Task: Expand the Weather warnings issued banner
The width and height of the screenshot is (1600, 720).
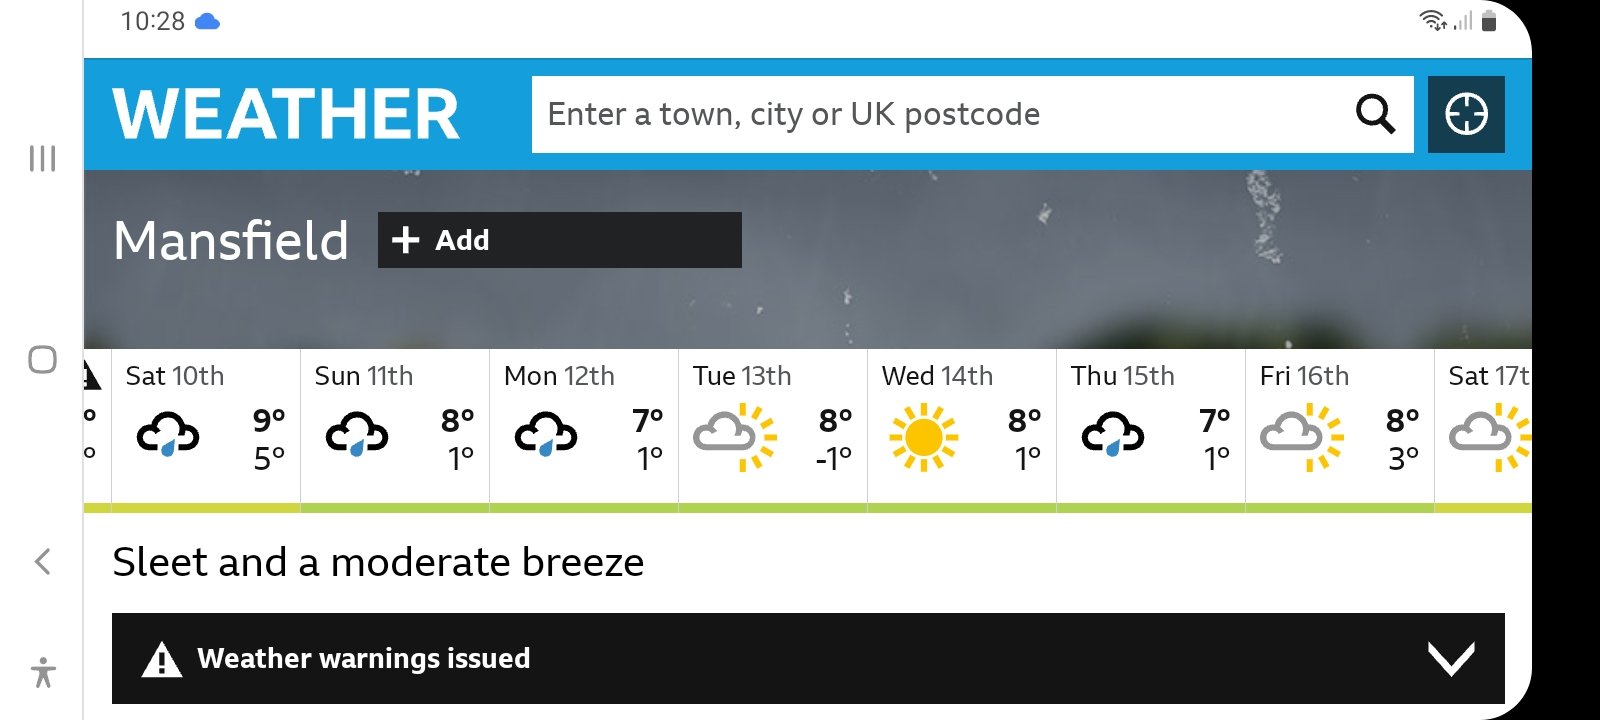Action: pyautogui.click(x=808, y=658)
